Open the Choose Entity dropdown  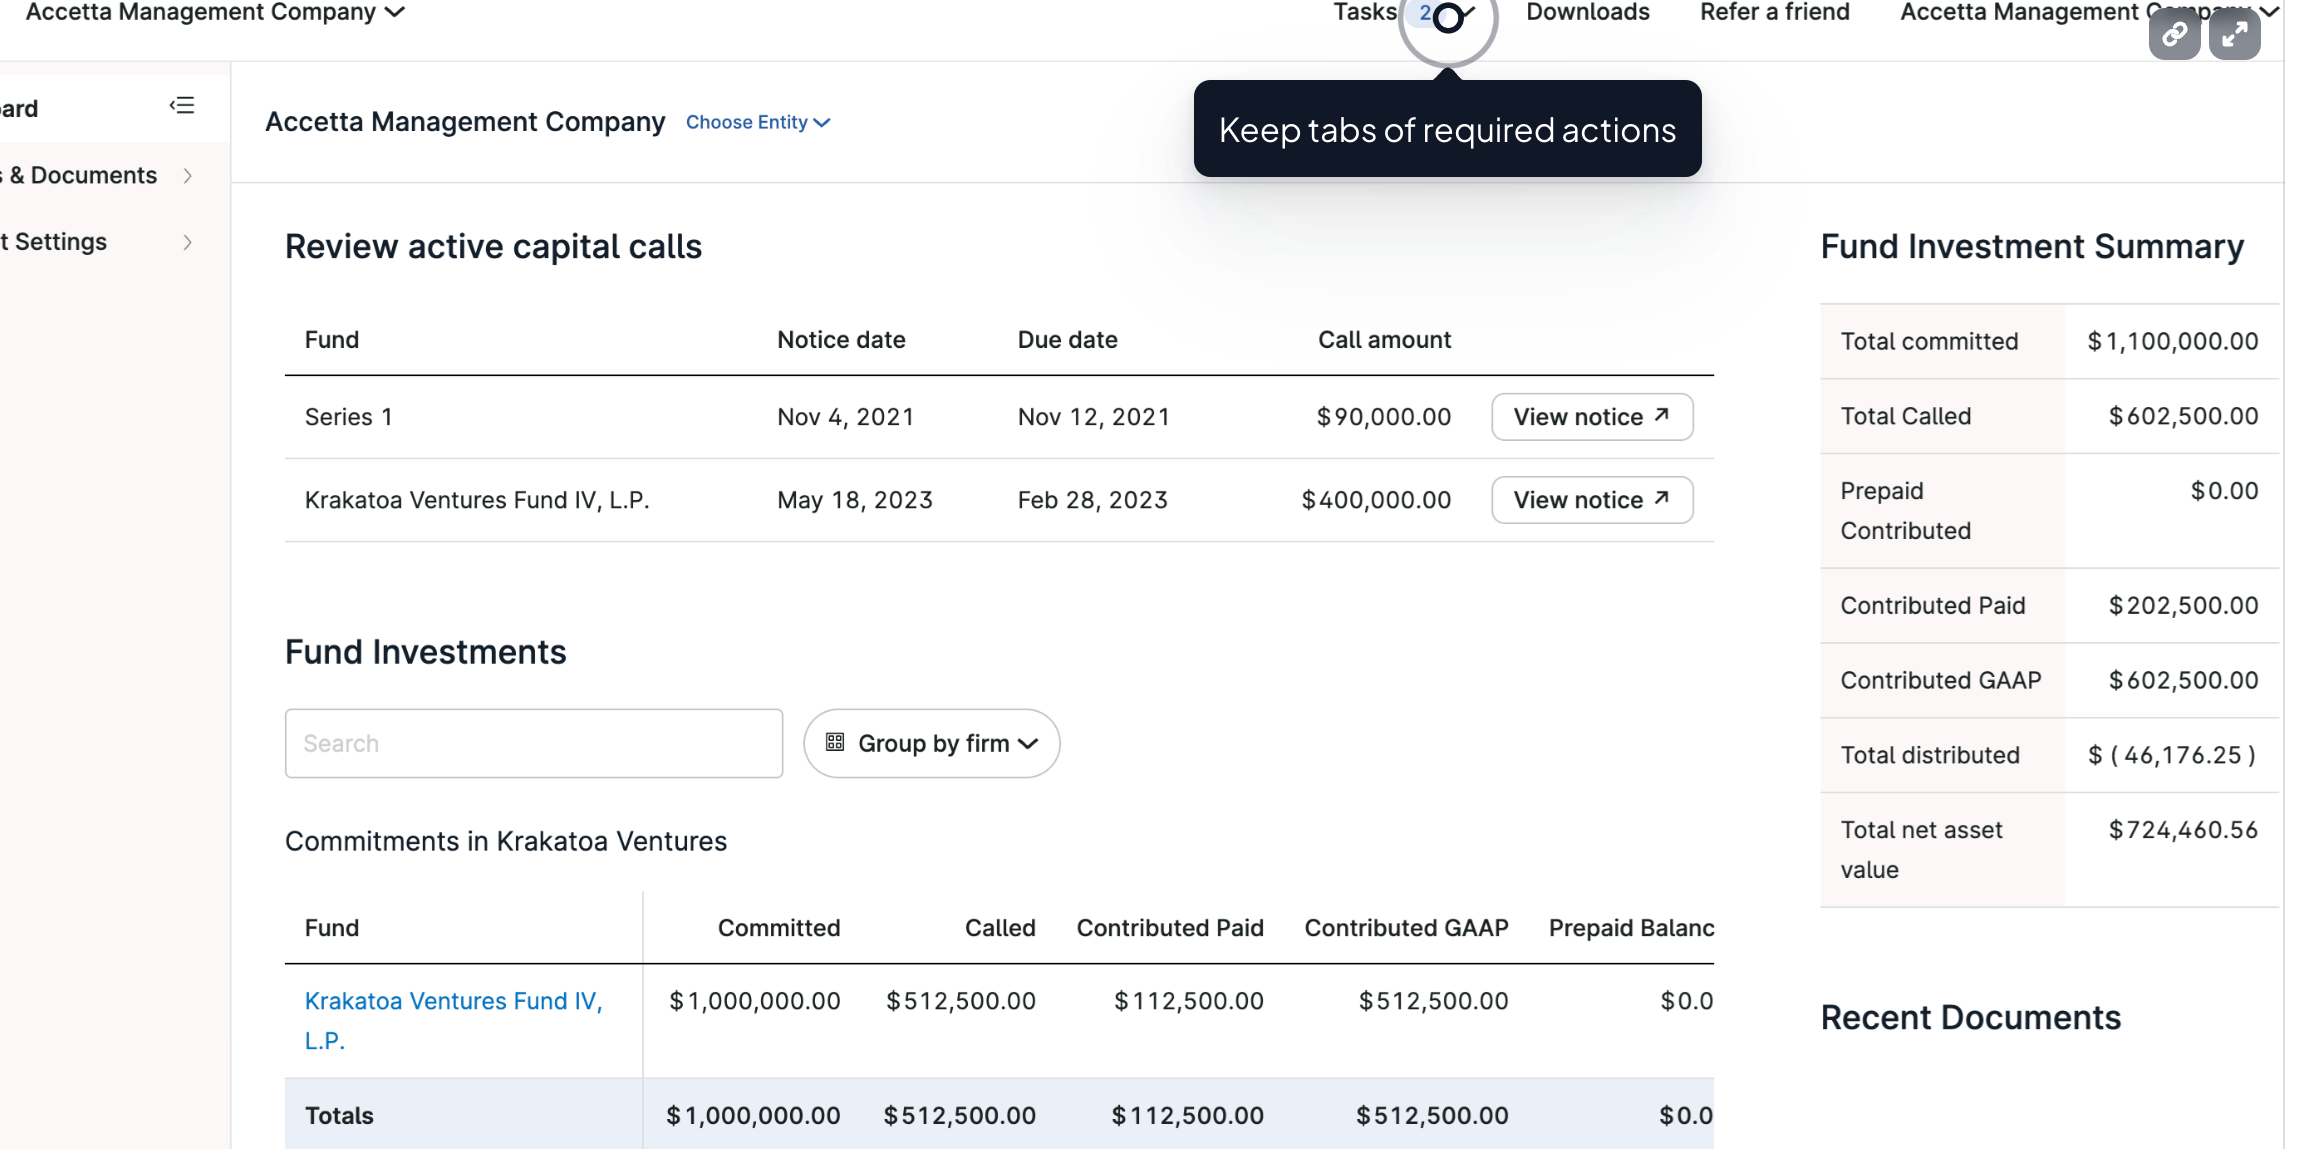757,122
